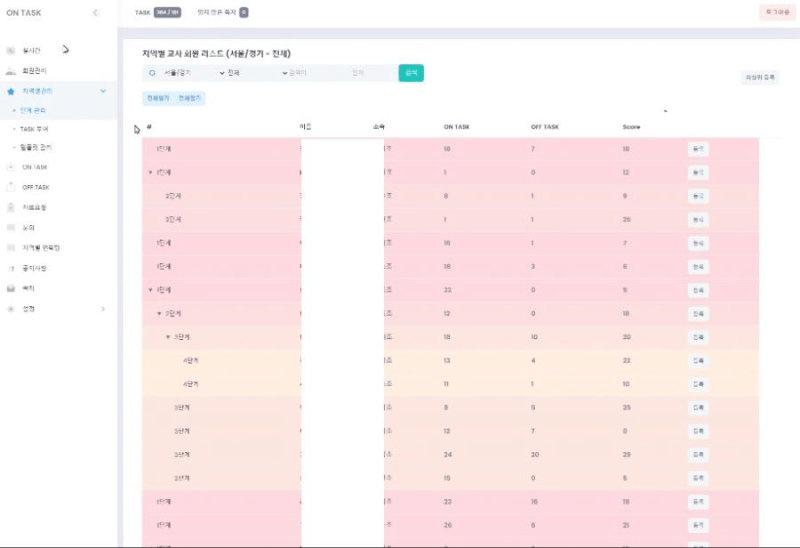Screen dimensions: 800x548
Task: Open the 회원관리 sidebar menu
Action: [x=34, y=71]
